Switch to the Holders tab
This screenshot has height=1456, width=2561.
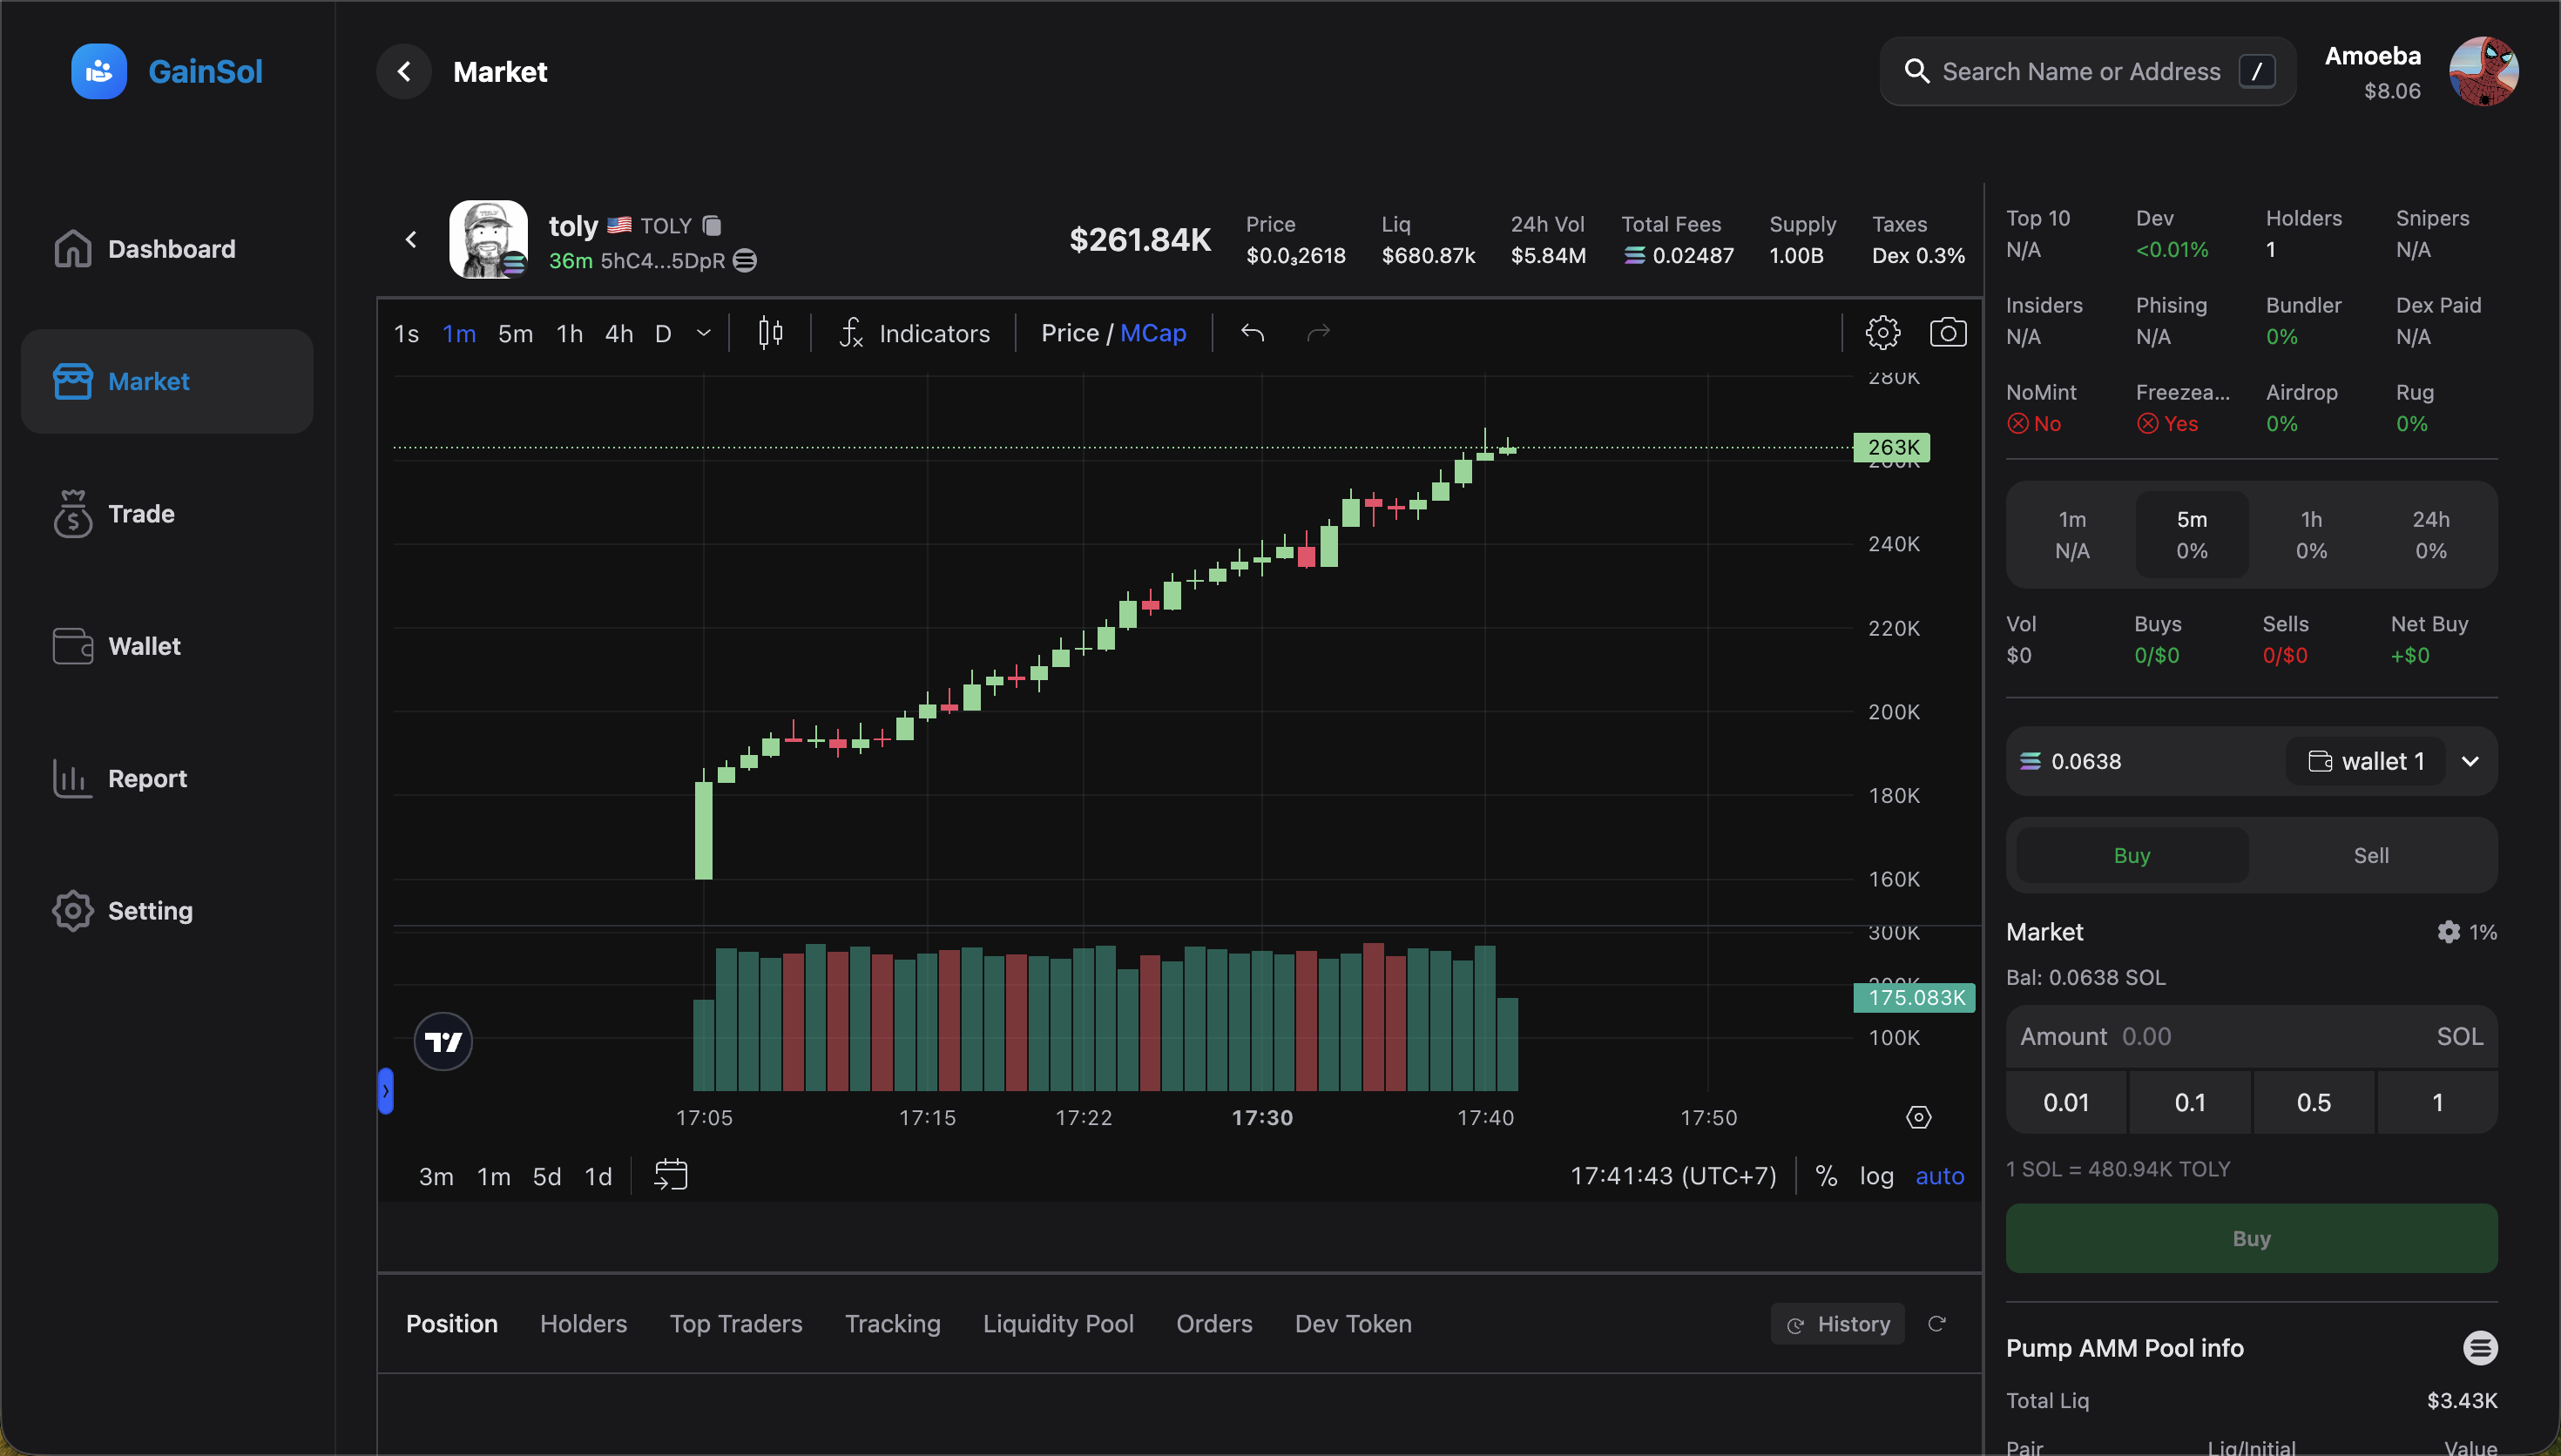click(x=584, y=1323)
